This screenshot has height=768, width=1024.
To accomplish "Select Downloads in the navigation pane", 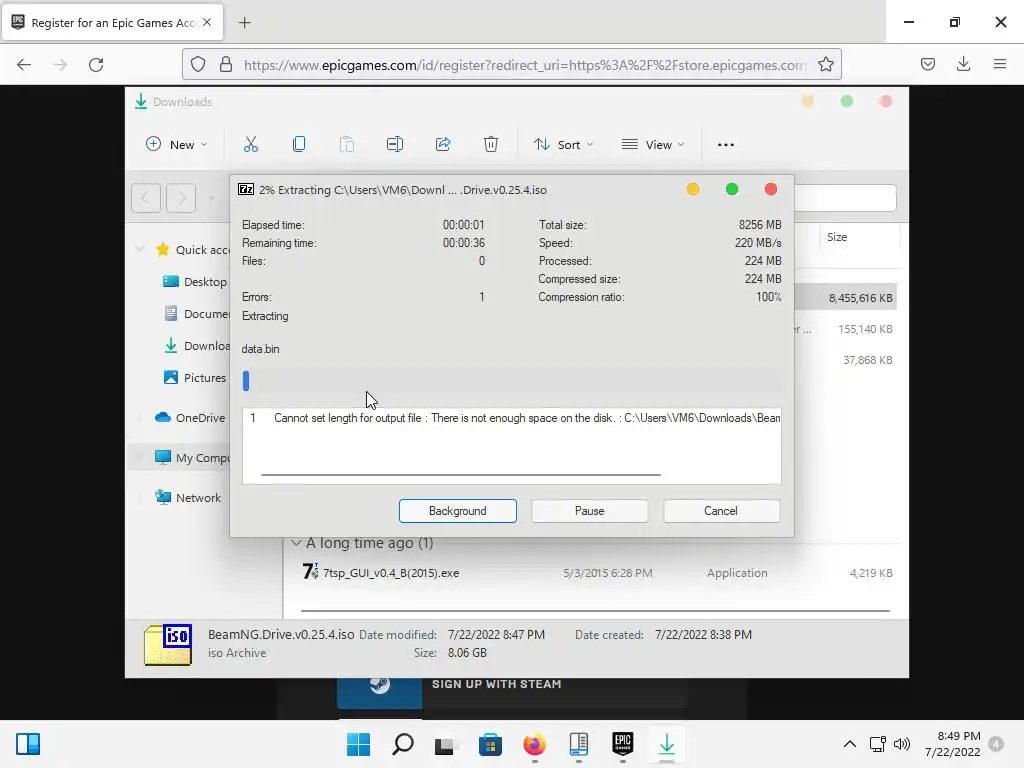I will coord(197,345).
